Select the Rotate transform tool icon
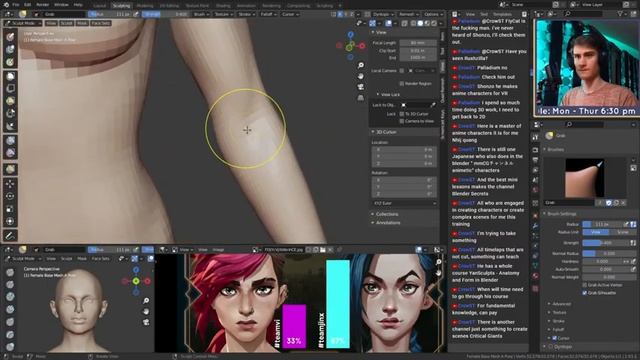The width and height of the screenshot is (640, 360). point(10,196)
